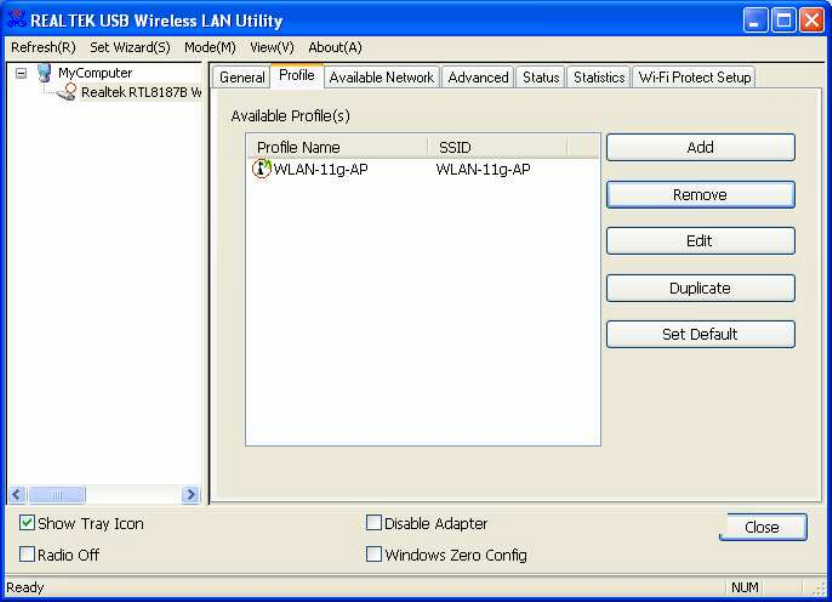
Task: Switch to the Available Network tab
Action: [382, 77]
